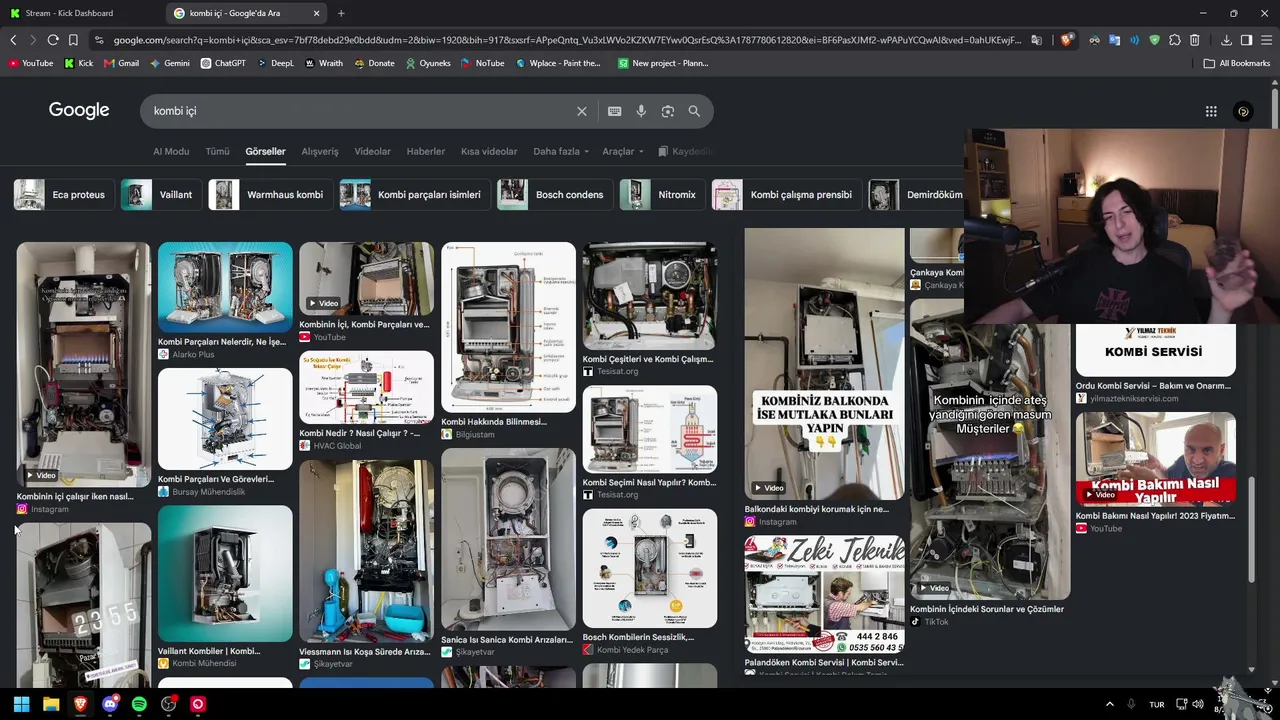This screenshot has height=720, width=1280.
Task: Close the "kombi içi - Google'da Ara" tab
Action: click(317, 13)
